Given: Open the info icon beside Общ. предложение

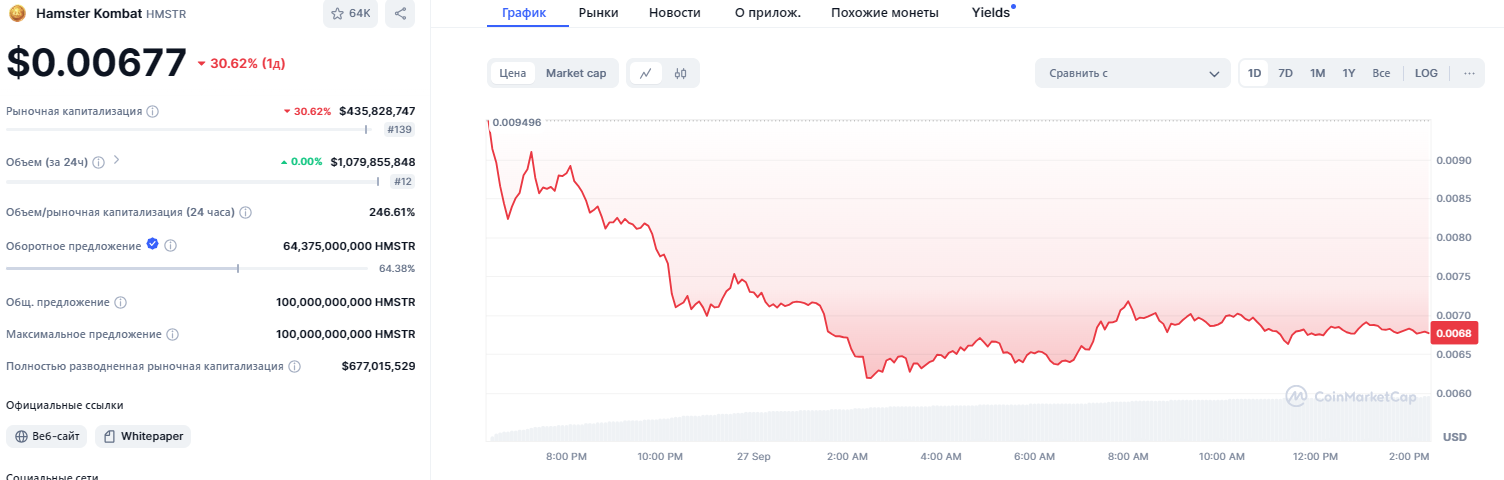Looking at the screenshot, I should (121, 302).
